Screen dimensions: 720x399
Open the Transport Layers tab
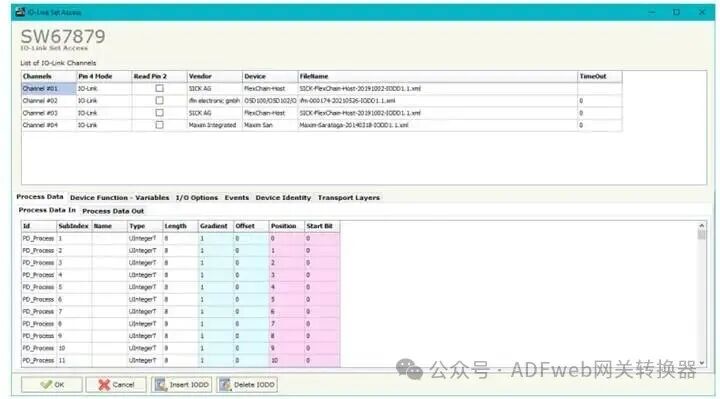(x=349, y=198)
